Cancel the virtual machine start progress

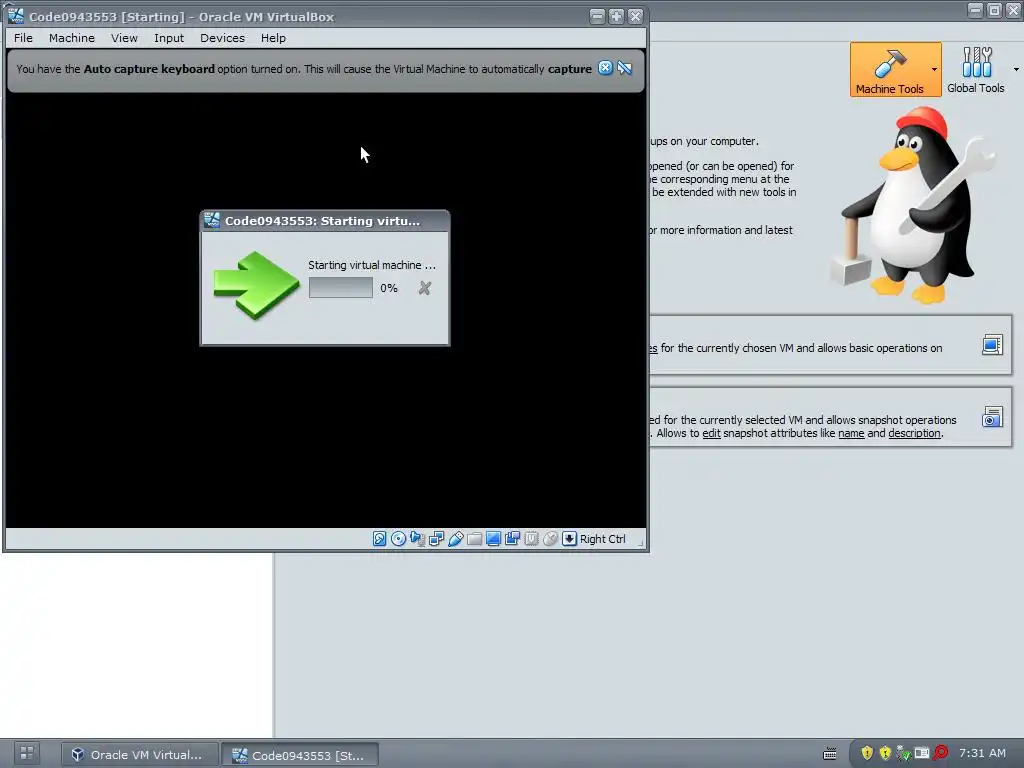coord(424,288)
